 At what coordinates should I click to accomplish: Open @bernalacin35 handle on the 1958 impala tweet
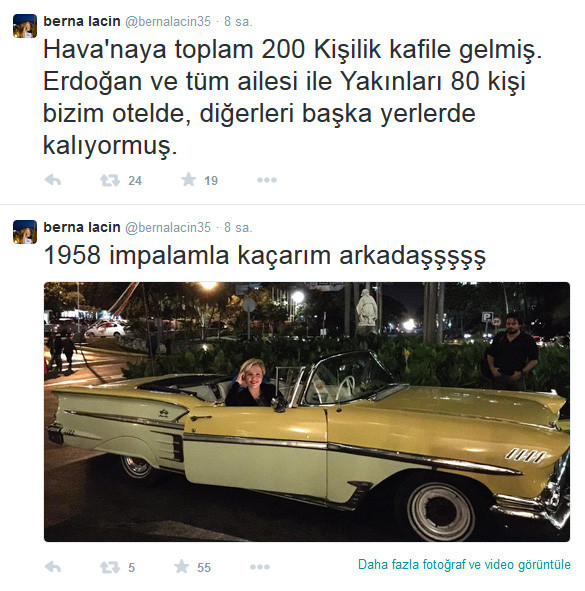[x=168, y=227]
